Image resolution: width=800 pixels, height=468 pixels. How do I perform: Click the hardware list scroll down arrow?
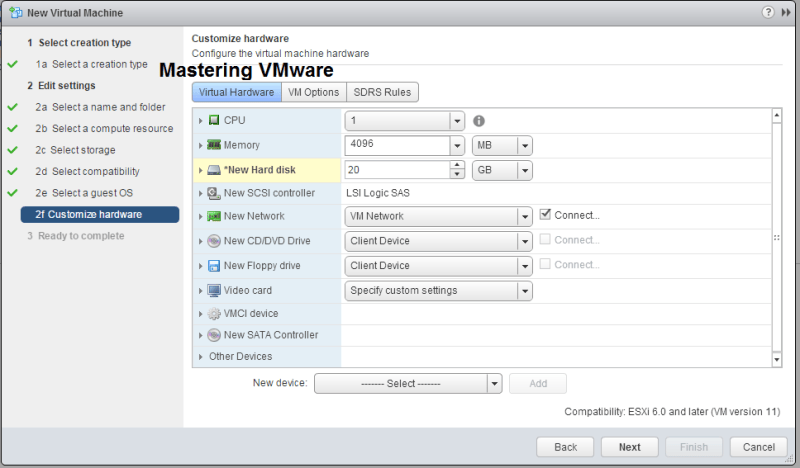pyautogui.click(x=777, y=360)
